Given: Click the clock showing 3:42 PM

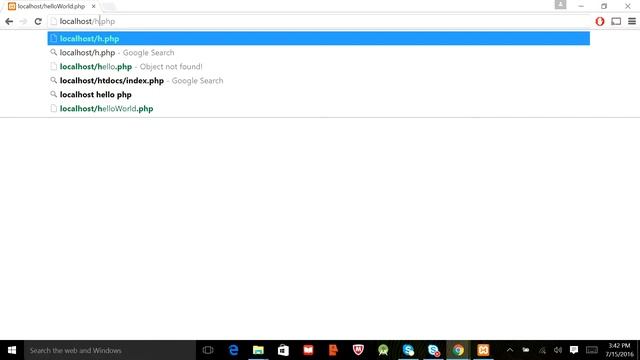Looking at the screenshot, I should [620, 350].
